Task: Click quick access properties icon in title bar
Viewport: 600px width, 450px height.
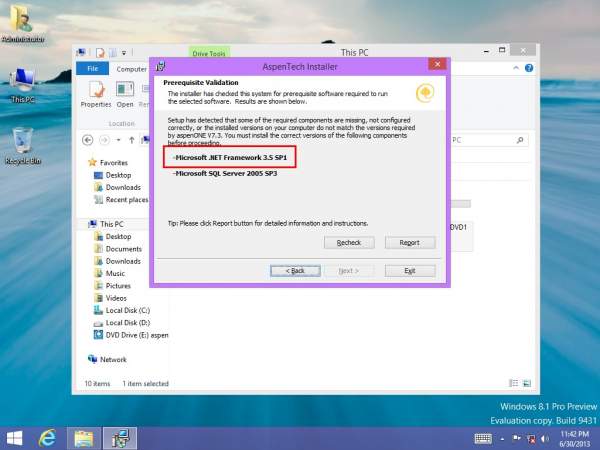Action: tap(100, 52)
